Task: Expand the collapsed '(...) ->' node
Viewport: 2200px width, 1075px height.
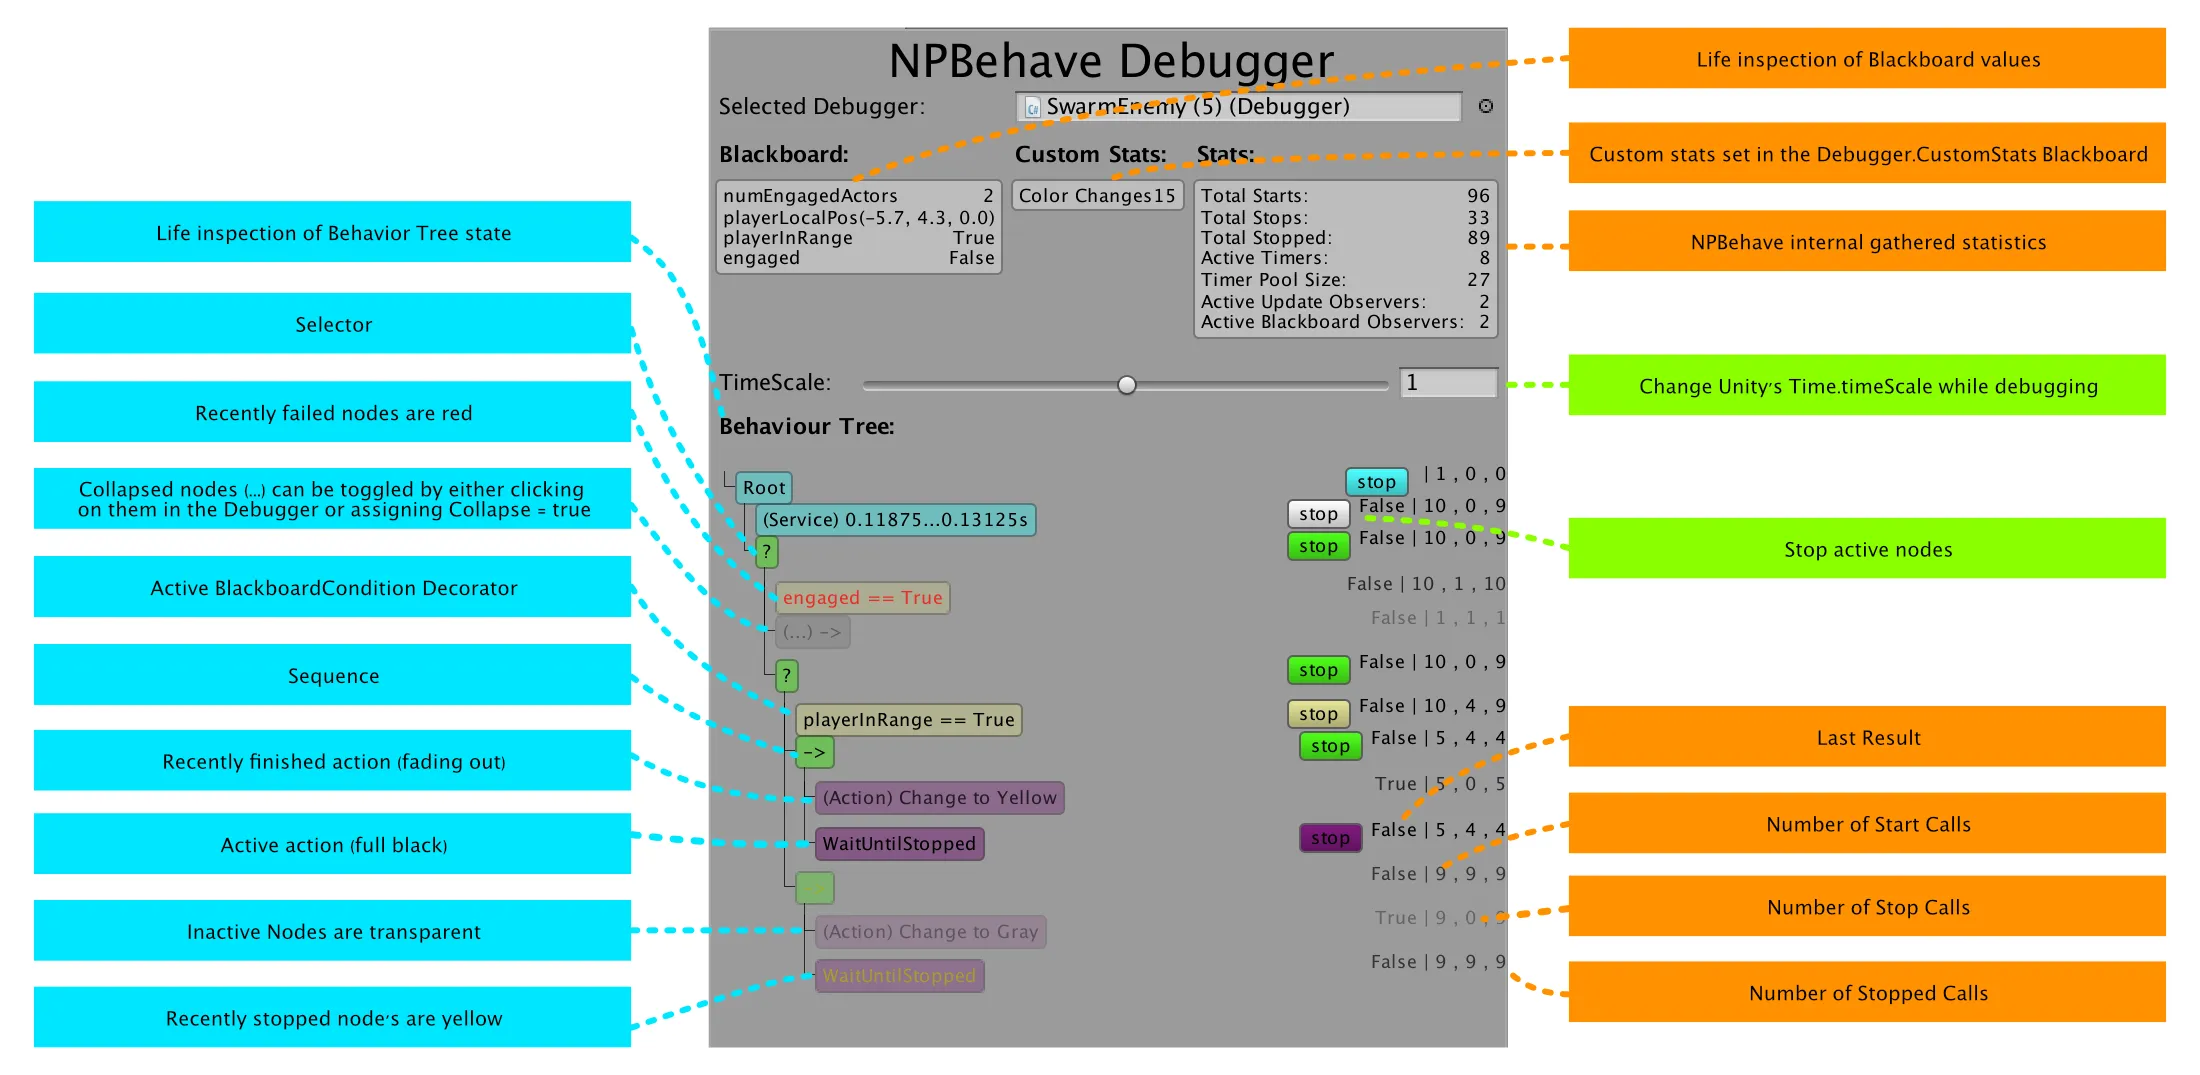Action: [x=813, y=632]
